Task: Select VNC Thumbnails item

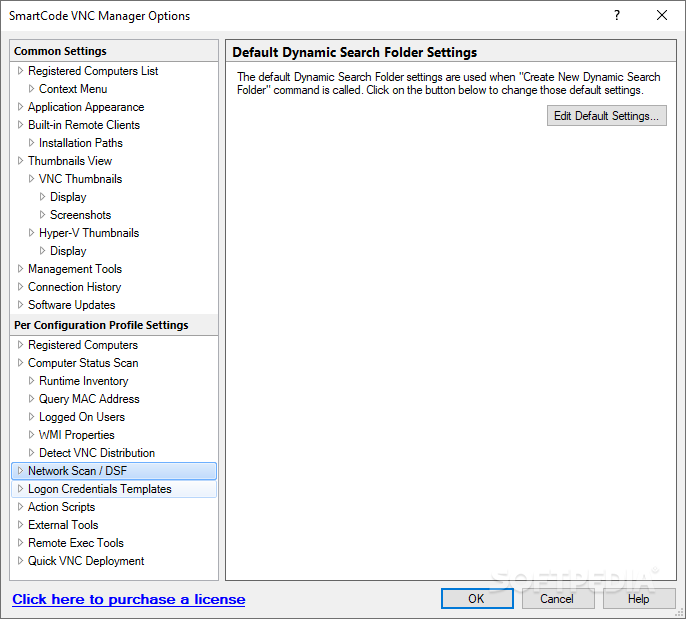Action: [x=80, y=178]
